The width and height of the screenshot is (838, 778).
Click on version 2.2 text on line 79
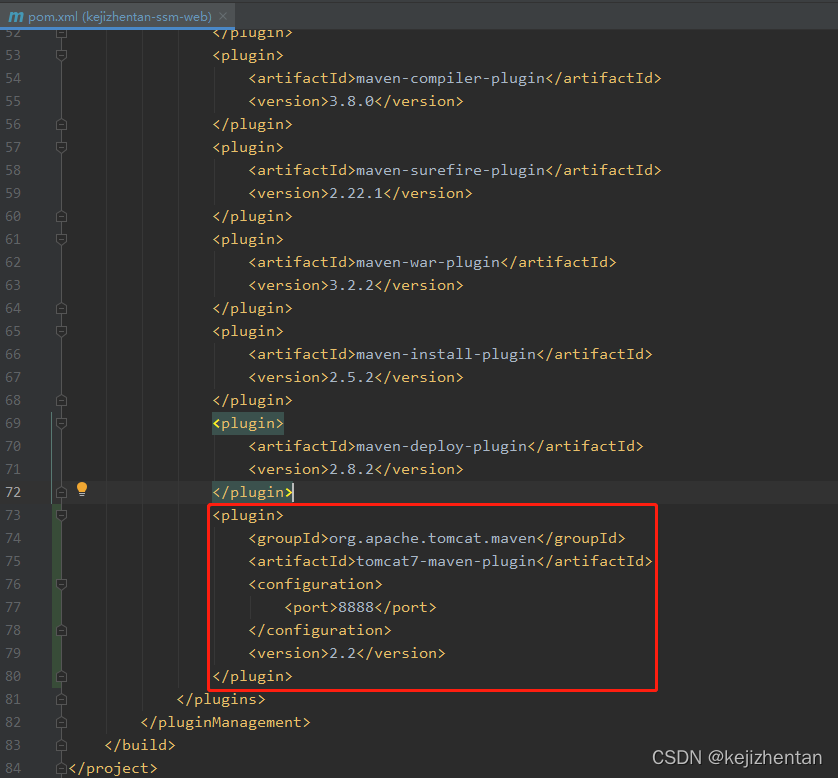pyautogui.click(x=342, y=653)
